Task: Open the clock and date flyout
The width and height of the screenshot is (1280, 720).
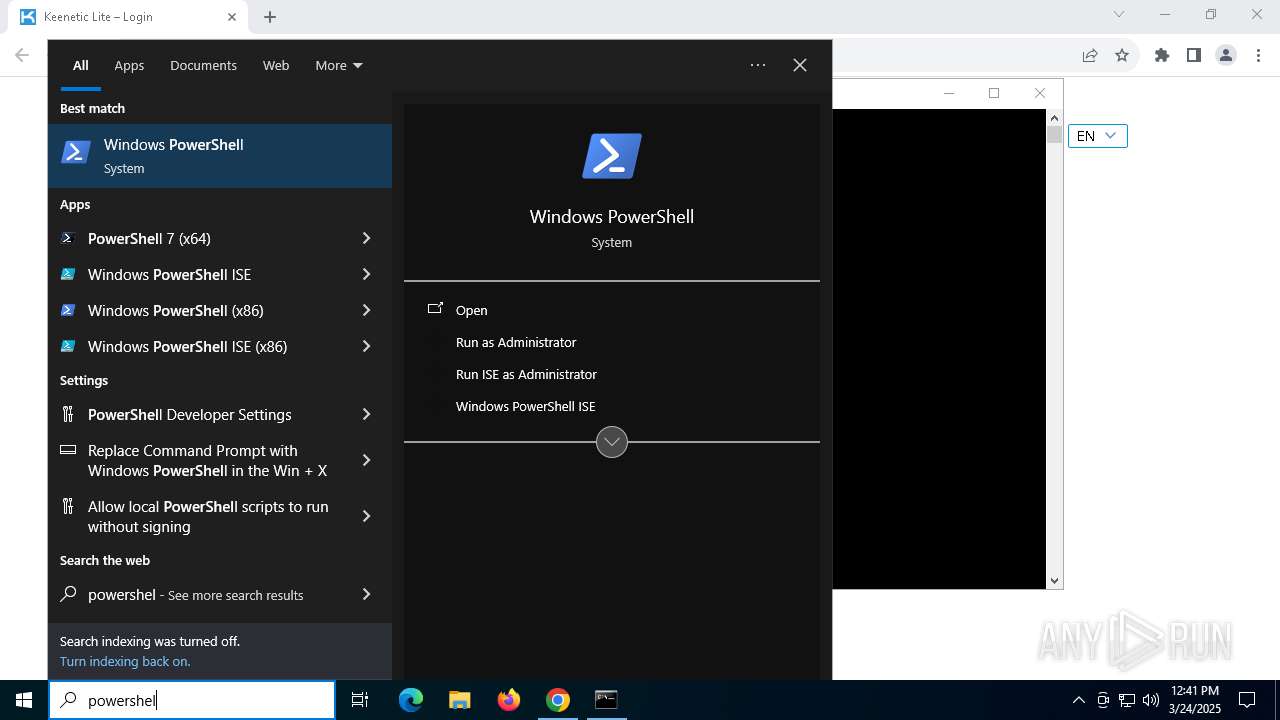Action: click(x=1194, y=700)
